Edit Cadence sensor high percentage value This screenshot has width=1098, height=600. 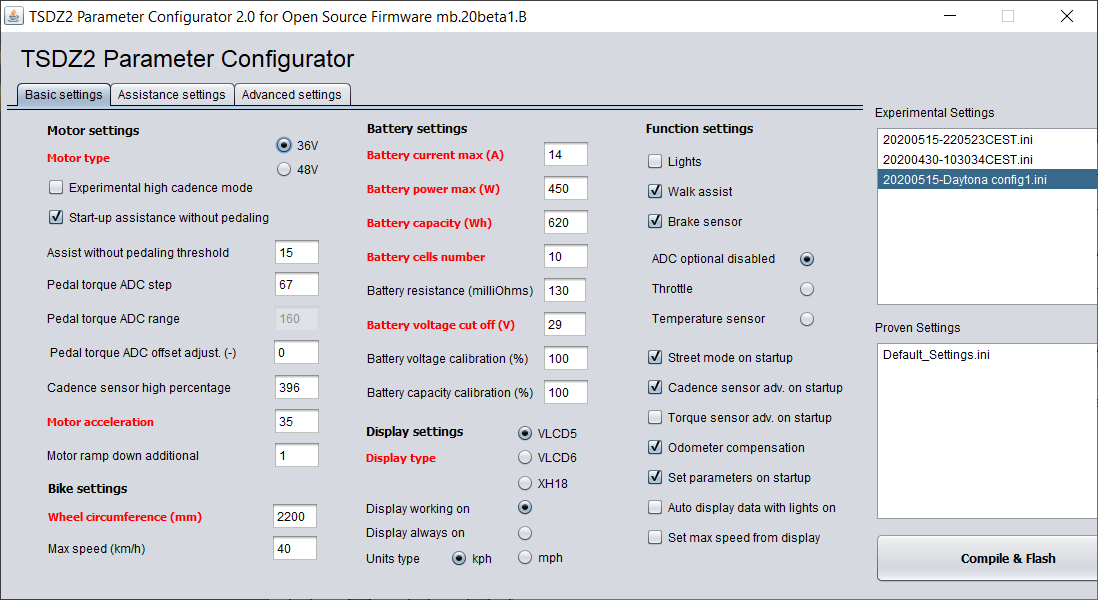coord(297,387)
